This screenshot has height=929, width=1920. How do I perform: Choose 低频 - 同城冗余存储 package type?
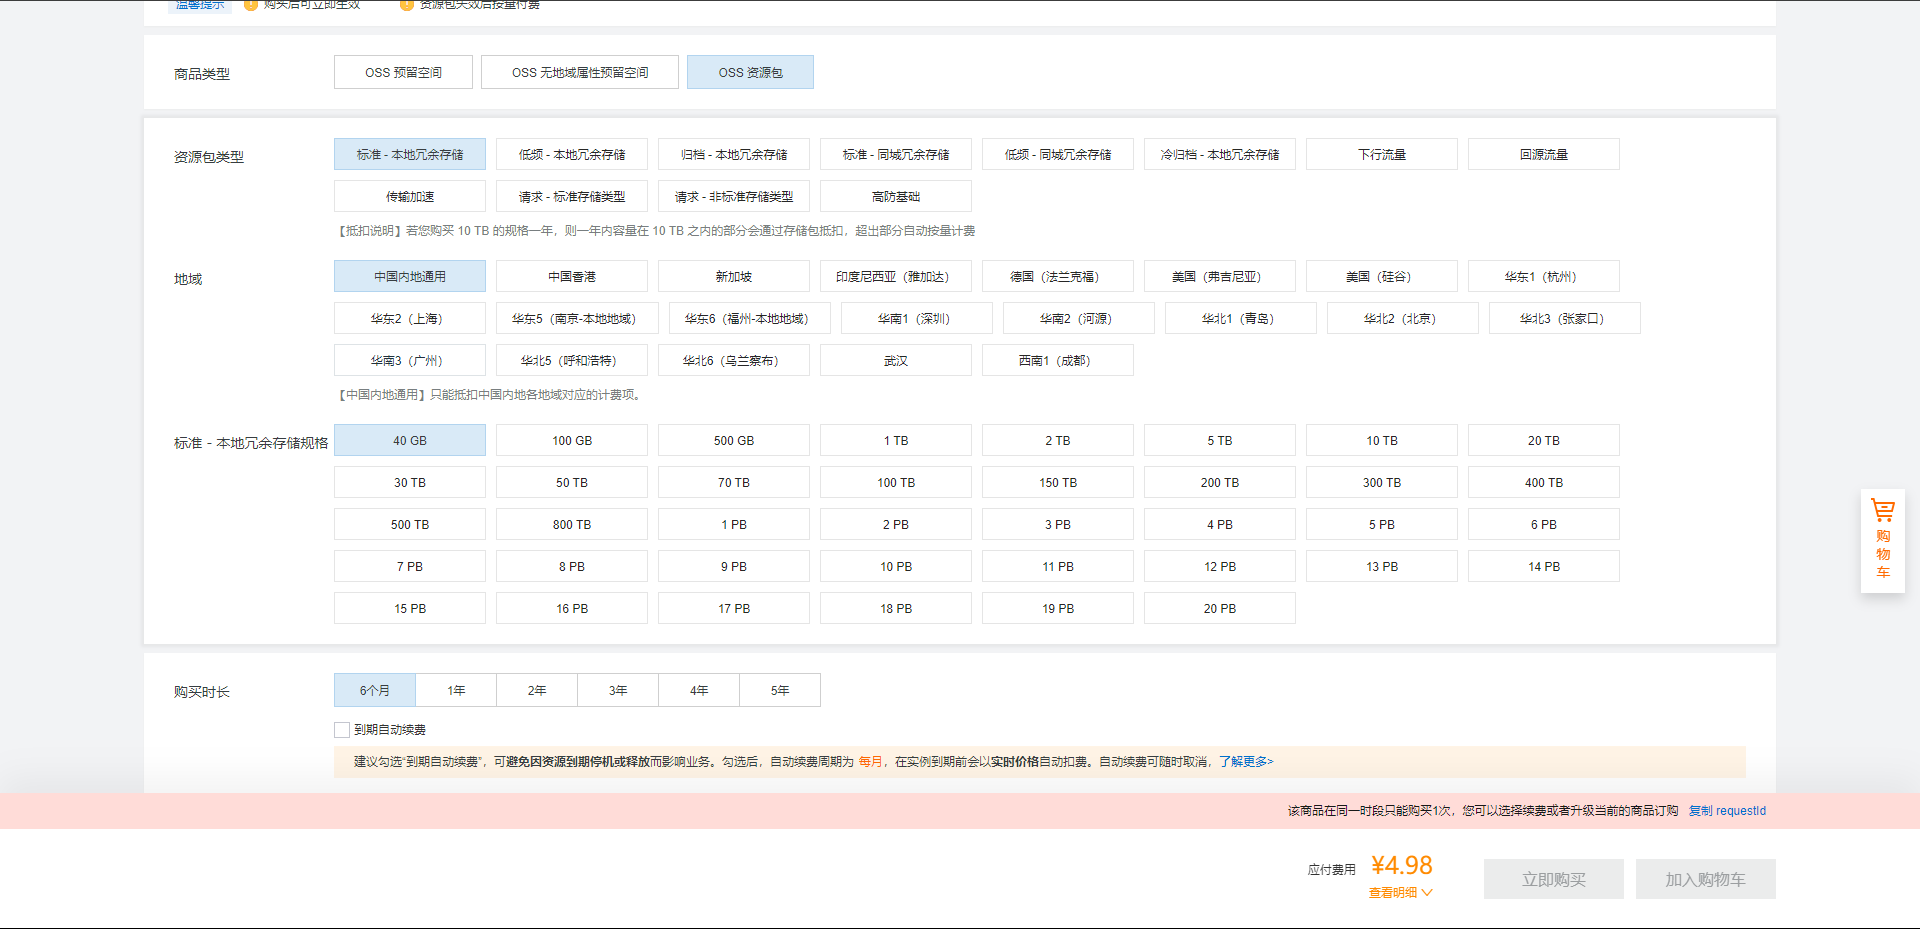(x=1058, y=154)
